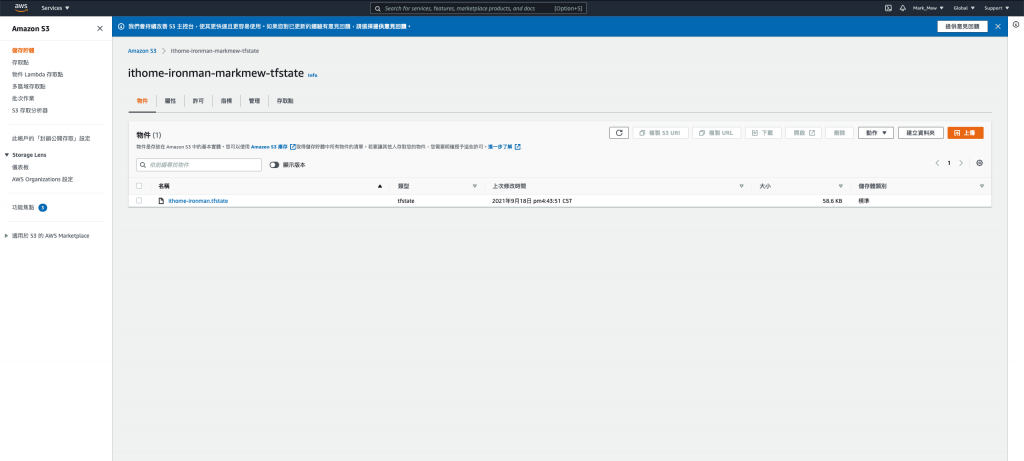Switch to the 屬性 (Properties) tab
The image size is (1024, 461).
tap(170, 101)
